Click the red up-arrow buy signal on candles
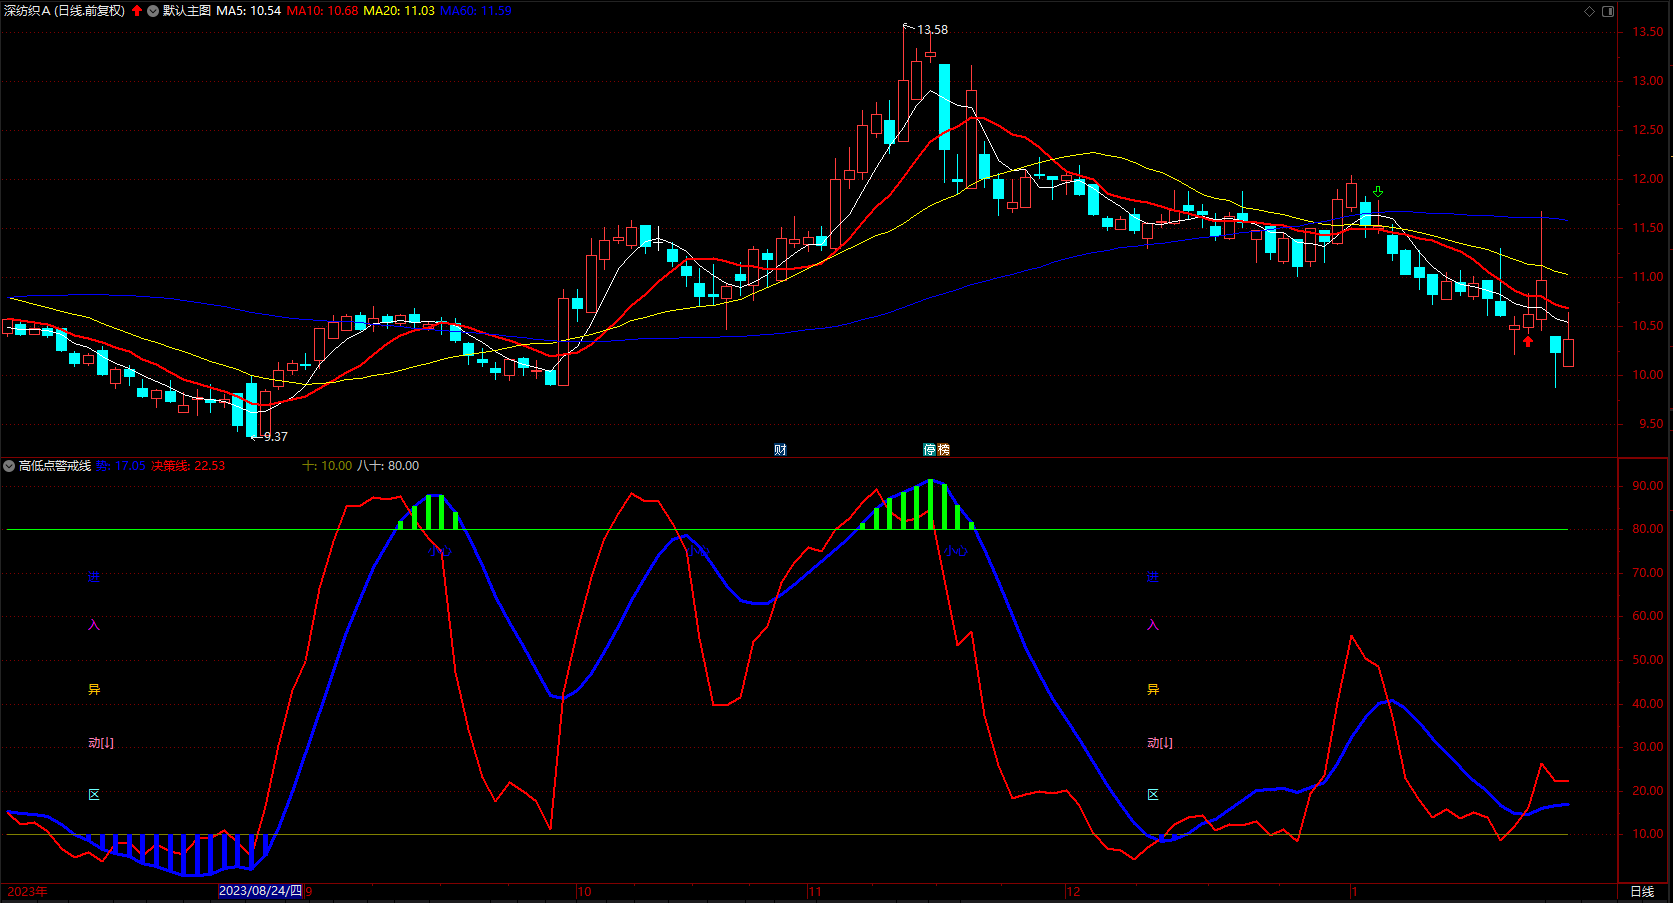This screenshot has width=1673, height=903. coord(1528,341)
